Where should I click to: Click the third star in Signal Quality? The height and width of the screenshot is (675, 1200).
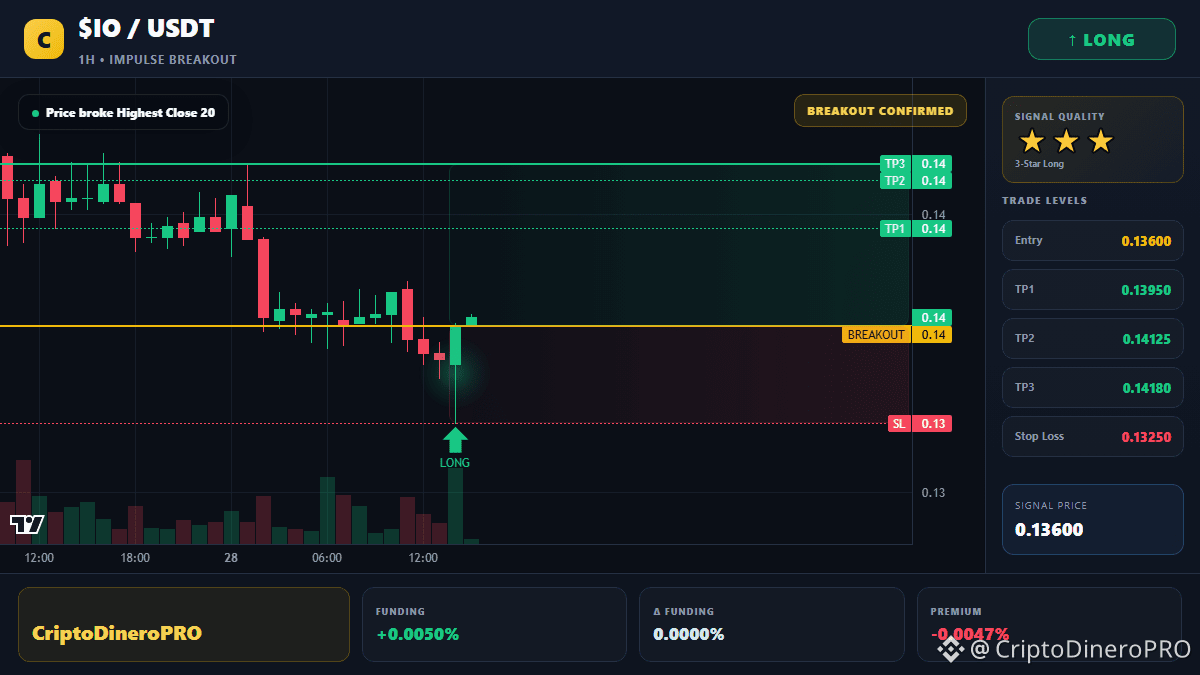coord(1100,141)
